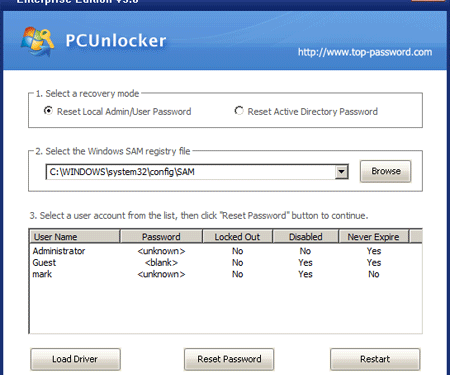The height and width of the screenshot is (375, 450).
Task: Click the Load Driver button
Action: tap(75, 359)
